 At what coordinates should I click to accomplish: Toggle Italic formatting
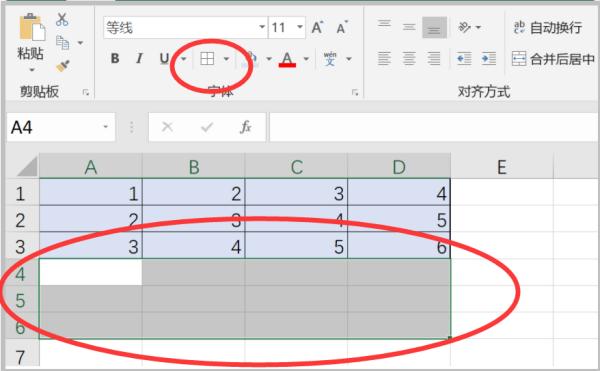click(139, 59)
